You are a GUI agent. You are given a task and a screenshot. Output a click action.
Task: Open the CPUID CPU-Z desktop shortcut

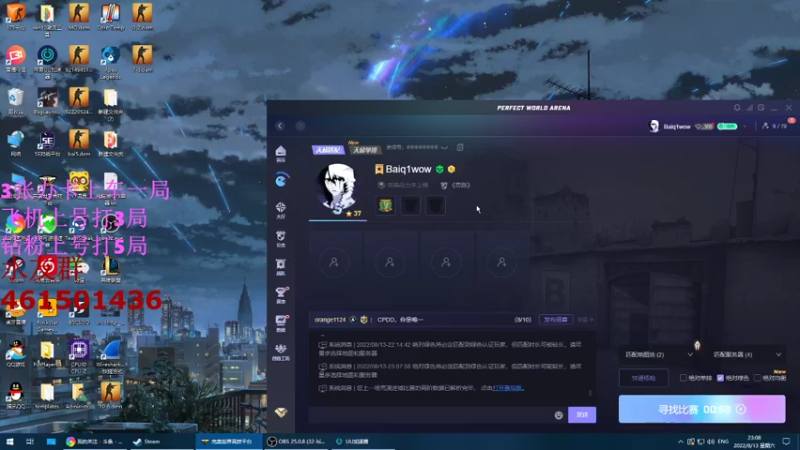click(79, 357)
